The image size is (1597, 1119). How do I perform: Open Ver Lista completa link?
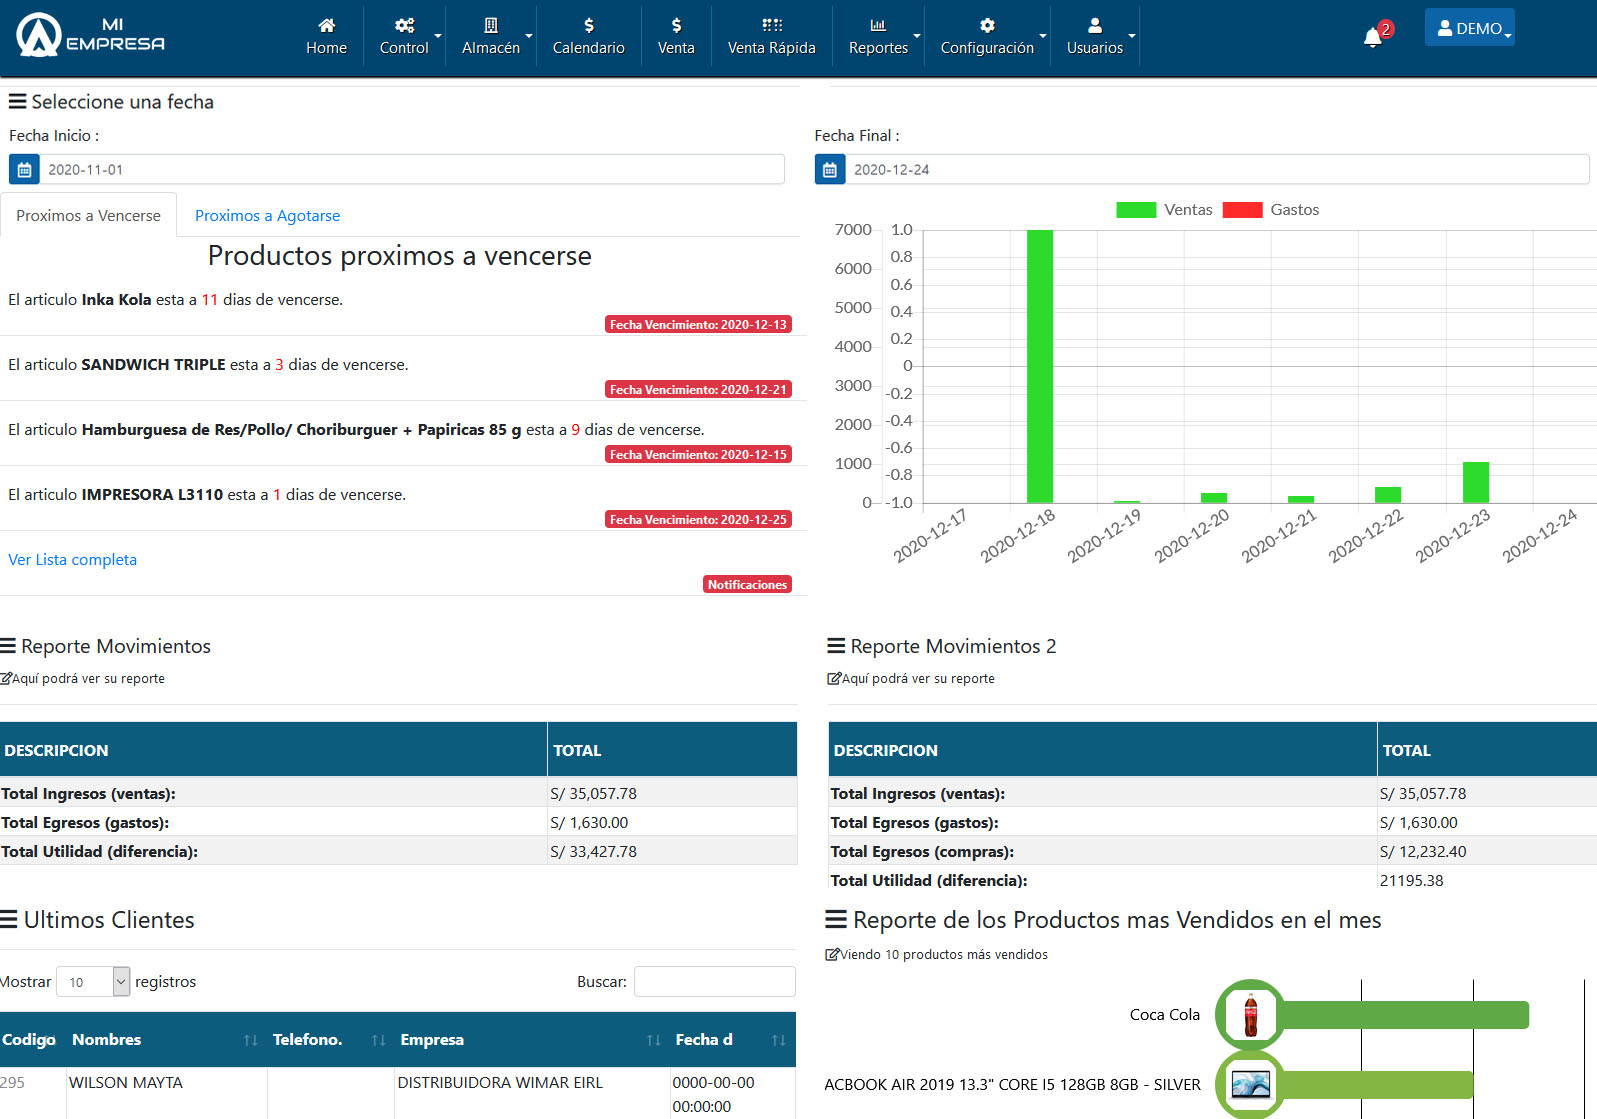(72, 560)
